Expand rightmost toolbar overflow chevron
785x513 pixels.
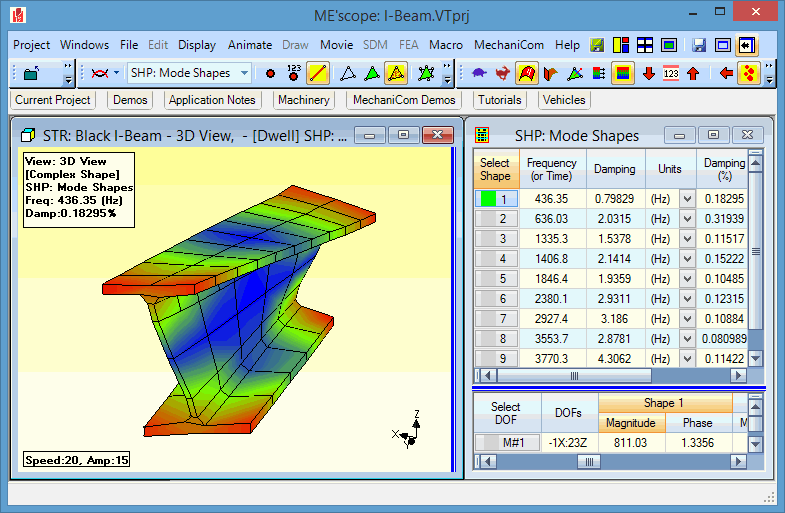[x=769, y=74]
